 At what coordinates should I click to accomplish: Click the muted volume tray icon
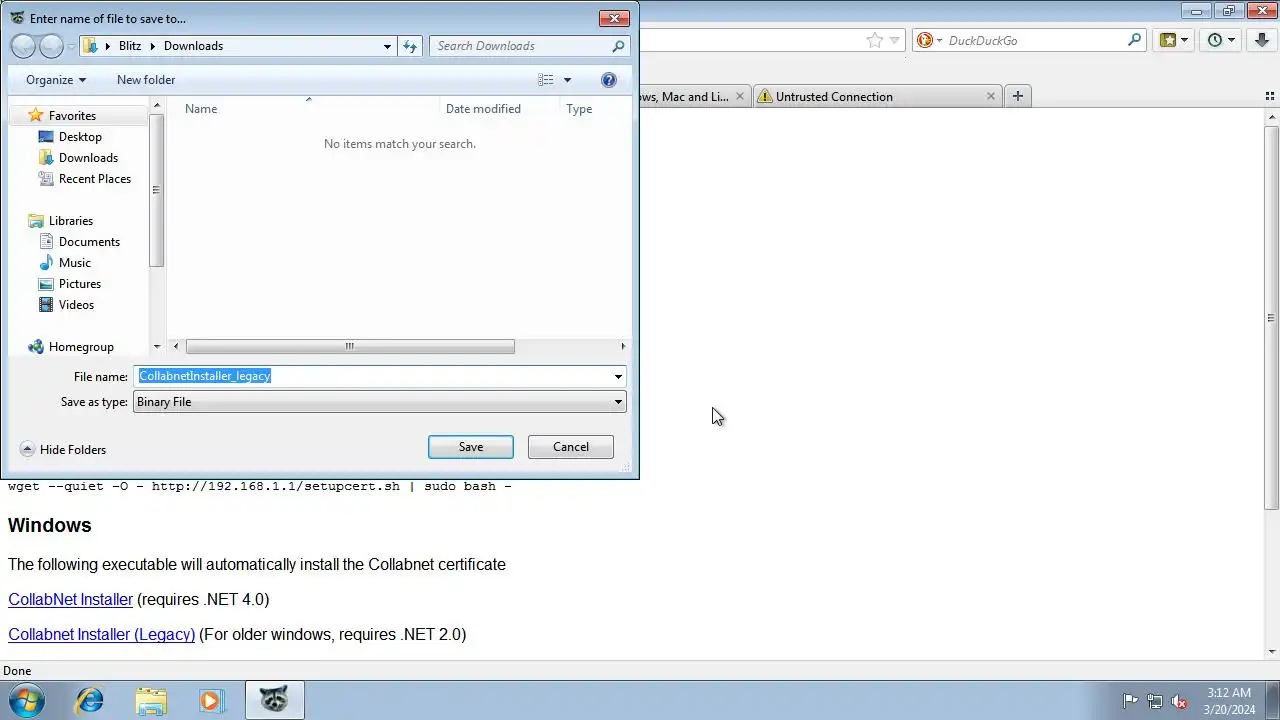click(x=1179, y=701)
